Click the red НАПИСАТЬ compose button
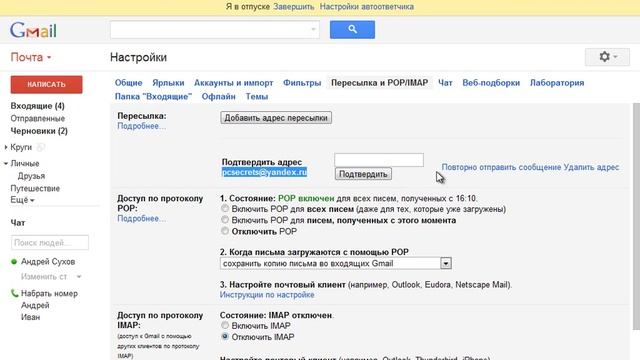Viewport: 640px width, 360px height. click(47, 84)
